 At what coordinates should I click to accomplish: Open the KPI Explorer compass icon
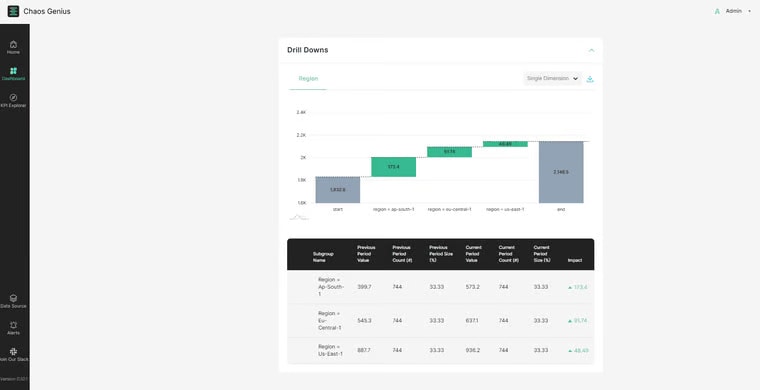[13, 97]
